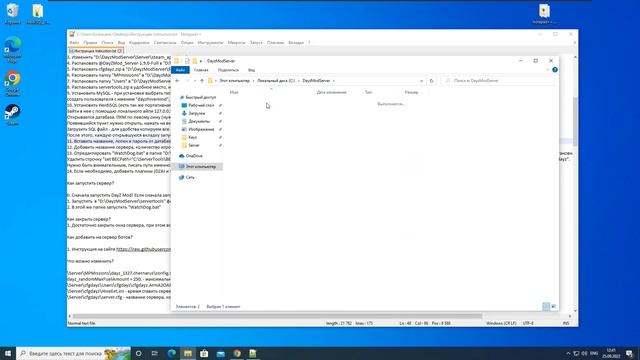Expand the quick access toolbar dropdown

click(x=201, y=61)
